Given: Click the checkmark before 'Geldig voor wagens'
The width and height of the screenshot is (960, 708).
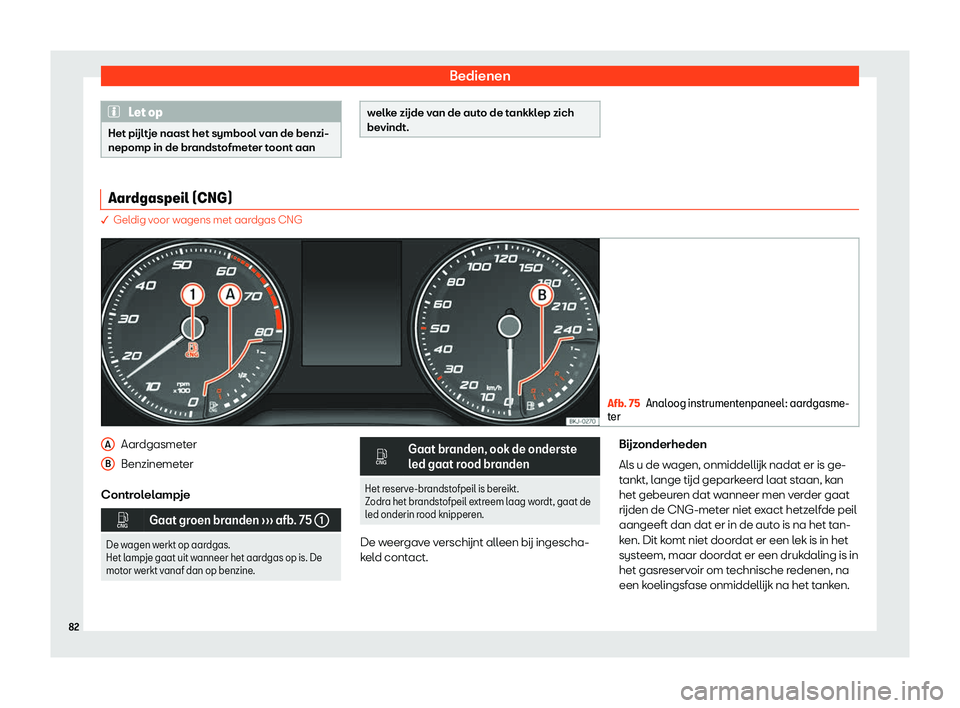Looking at the screenshot, I should pyautogui.click(x=105, y=220).
